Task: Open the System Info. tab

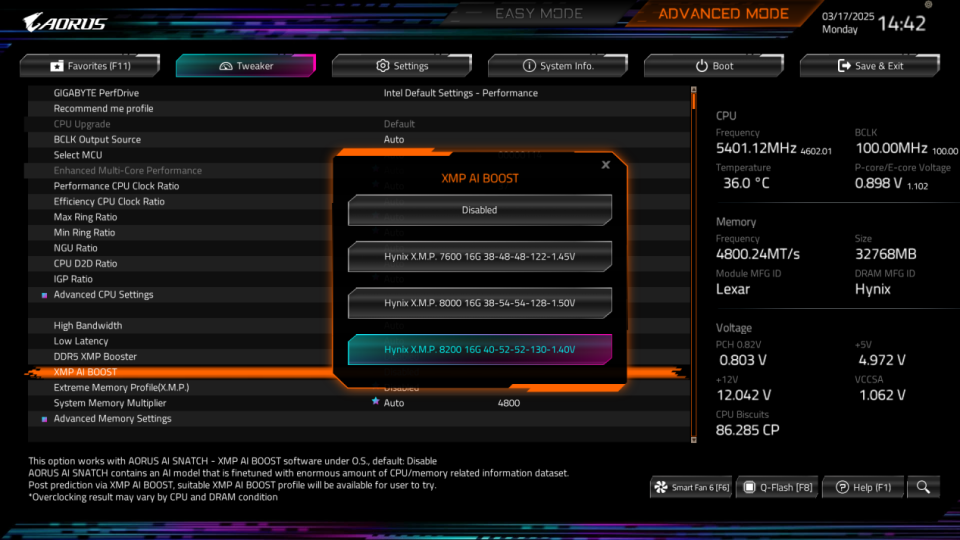Action: coord(558,66)
